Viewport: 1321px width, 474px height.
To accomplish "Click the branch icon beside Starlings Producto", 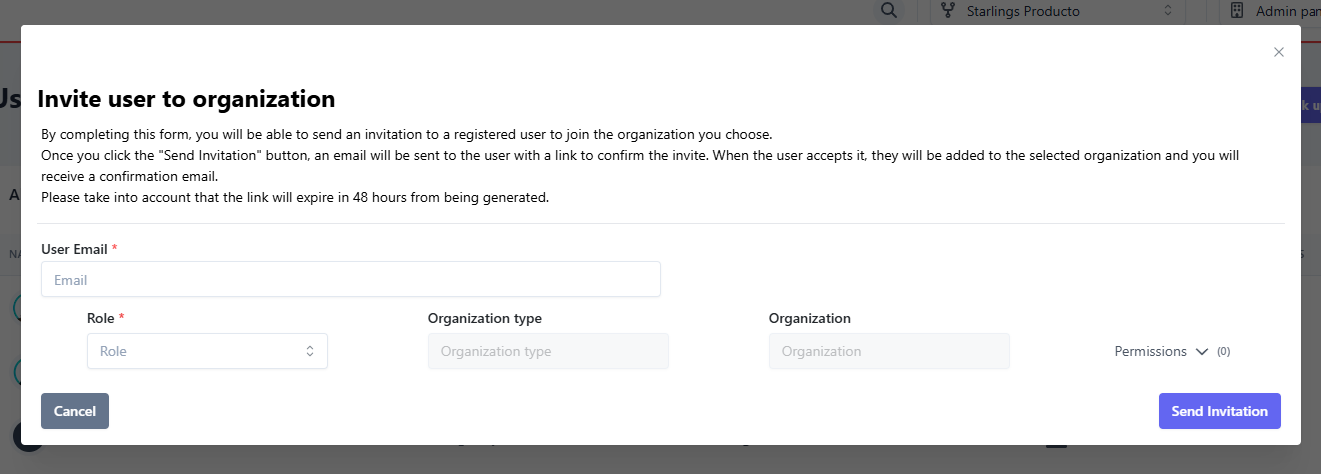I will (947, 11).
